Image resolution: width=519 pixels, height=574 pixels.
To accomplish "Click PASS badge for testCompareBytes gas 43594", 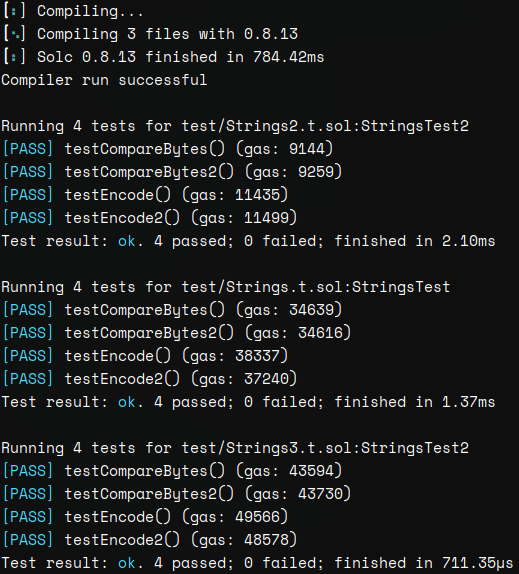I will 28,472.
